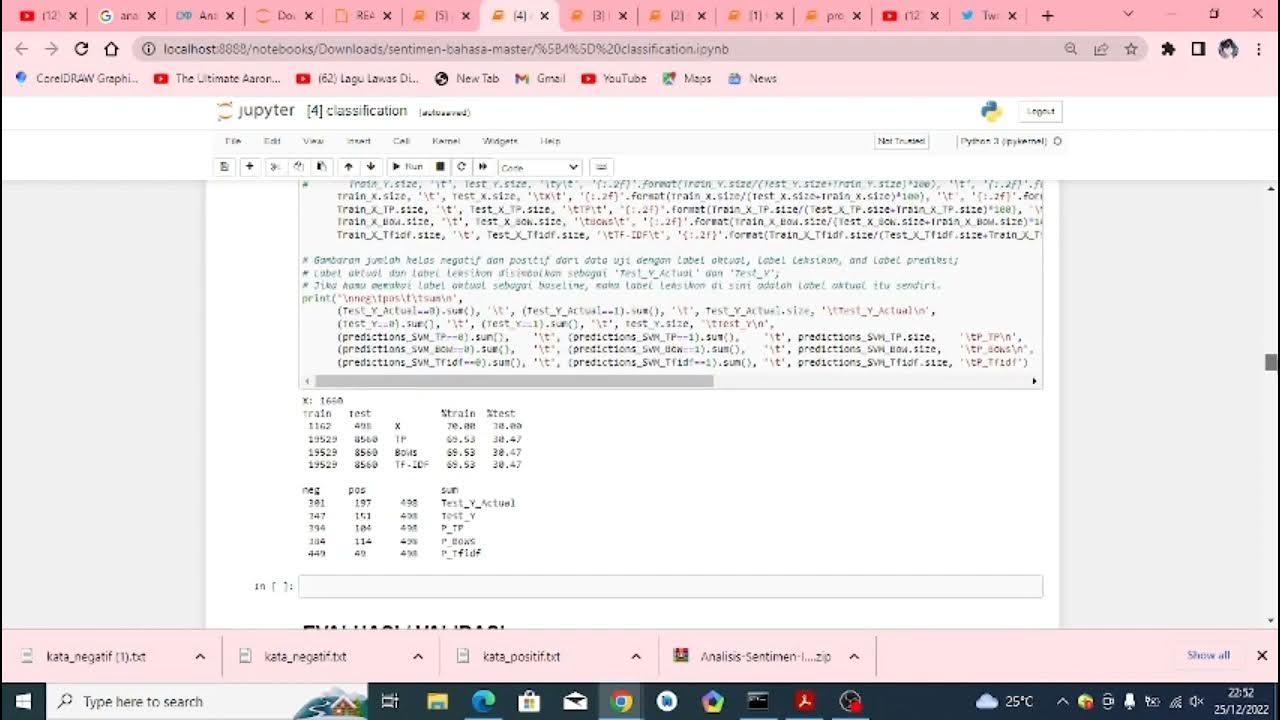Open the File menu in Jupyter
Viewport: 1280px width, 720px height.
click(233, 141)
